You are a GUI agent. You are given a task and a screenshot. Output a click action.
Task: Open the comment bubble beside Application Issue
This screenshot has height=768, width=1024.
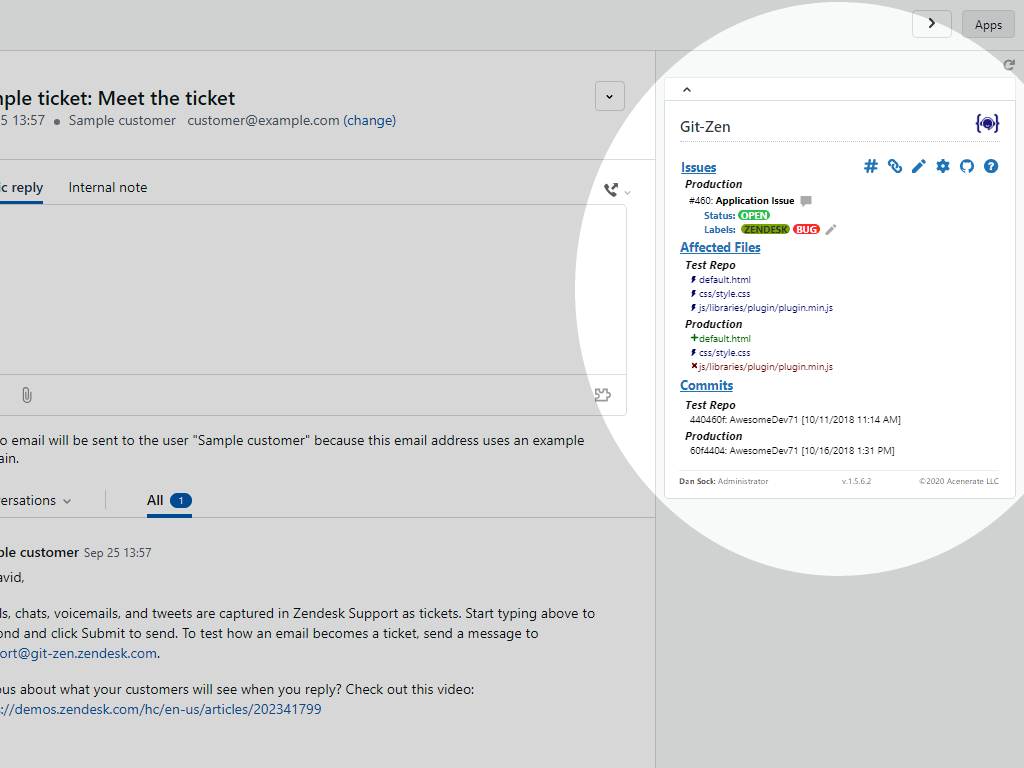click(x=806, y=200)
